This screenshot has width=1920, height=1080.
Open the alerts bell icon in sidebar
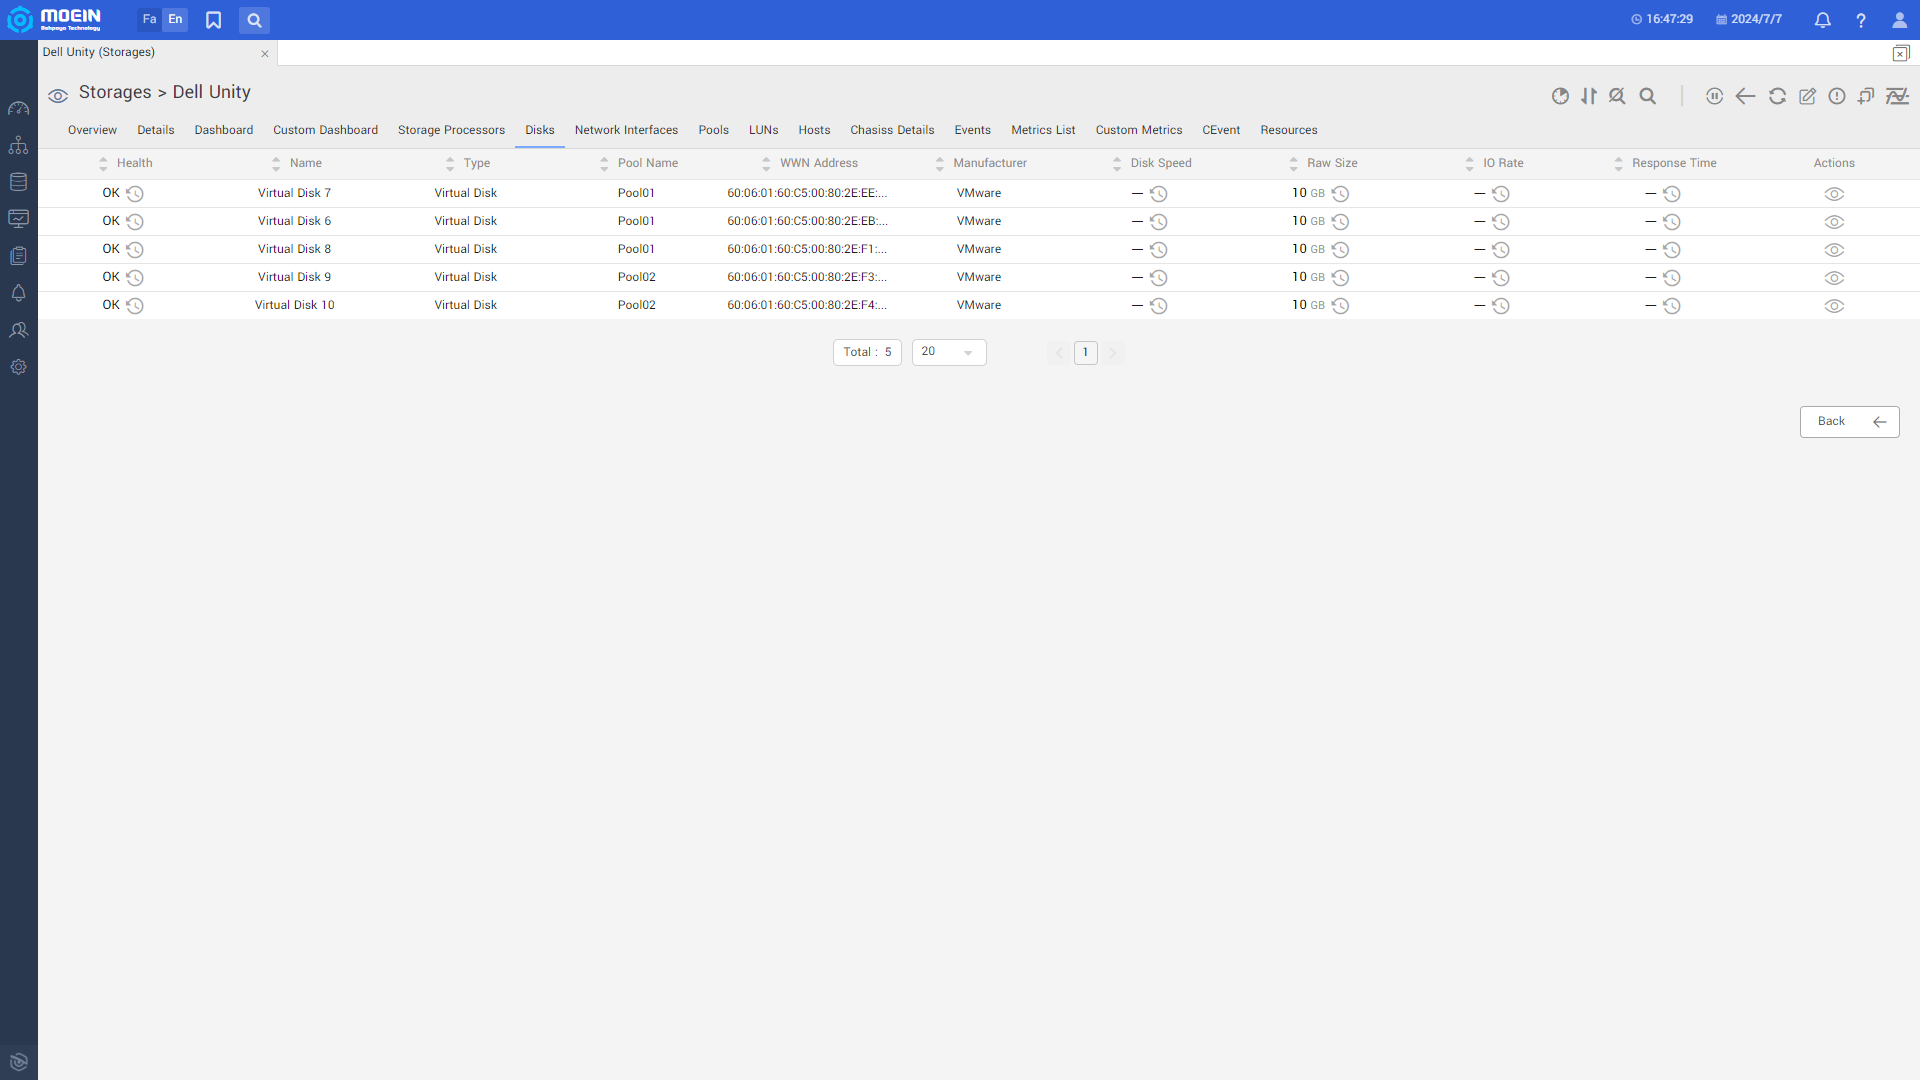(18, 293)
